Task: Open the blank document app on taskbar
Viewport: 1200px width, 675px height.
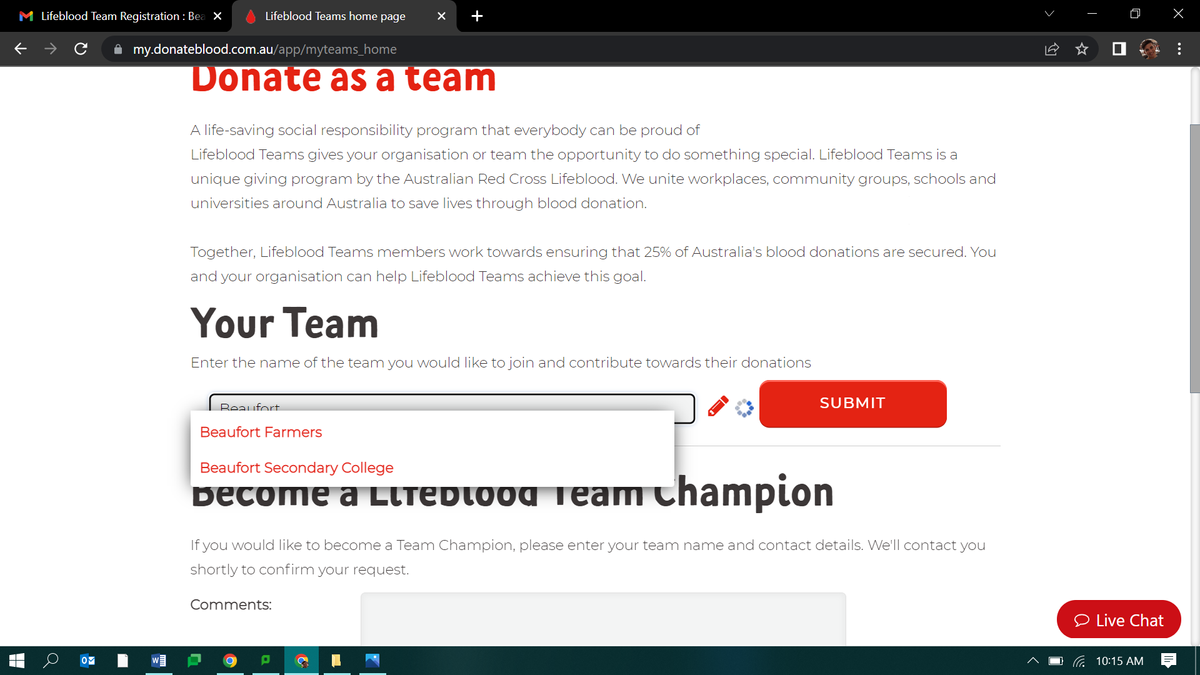Action: [x=122, y=660]
